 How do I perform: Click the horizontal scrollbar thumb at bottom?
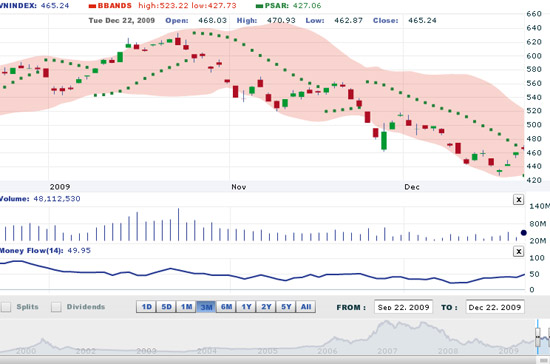tap(543, 360)
